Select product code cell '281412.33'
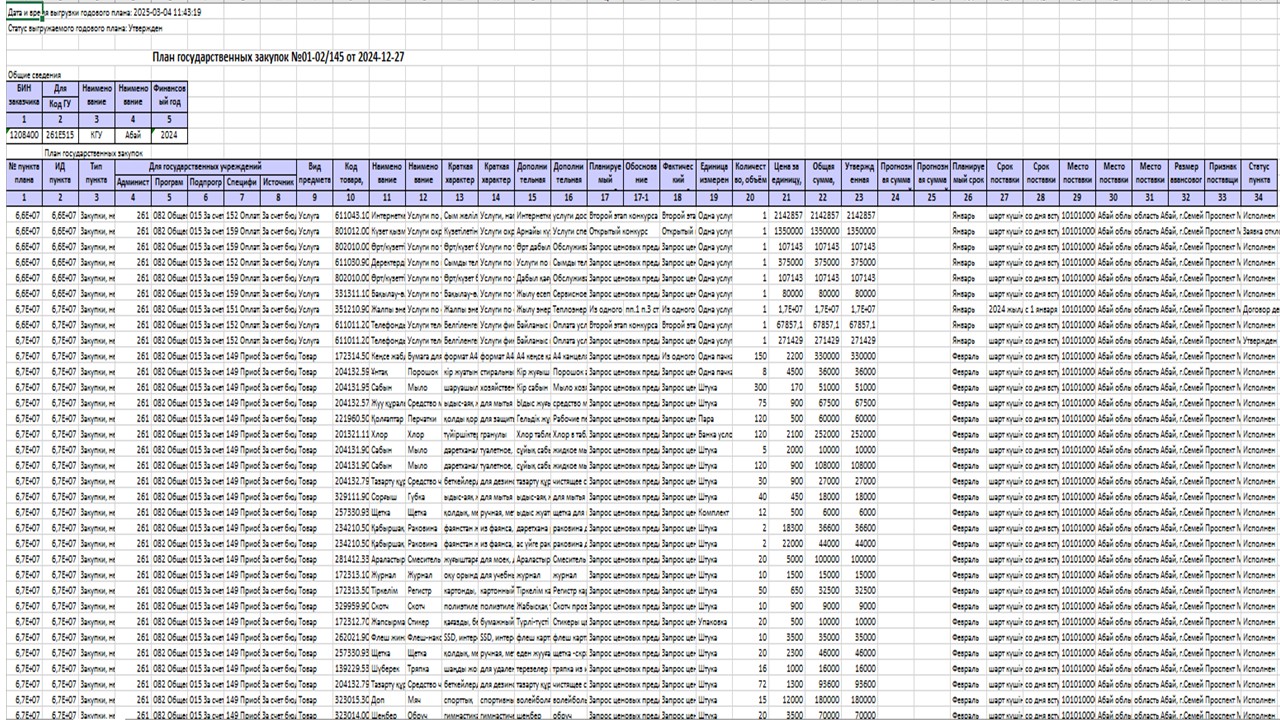Screen dimensions: 1280x720 (350, 559)
